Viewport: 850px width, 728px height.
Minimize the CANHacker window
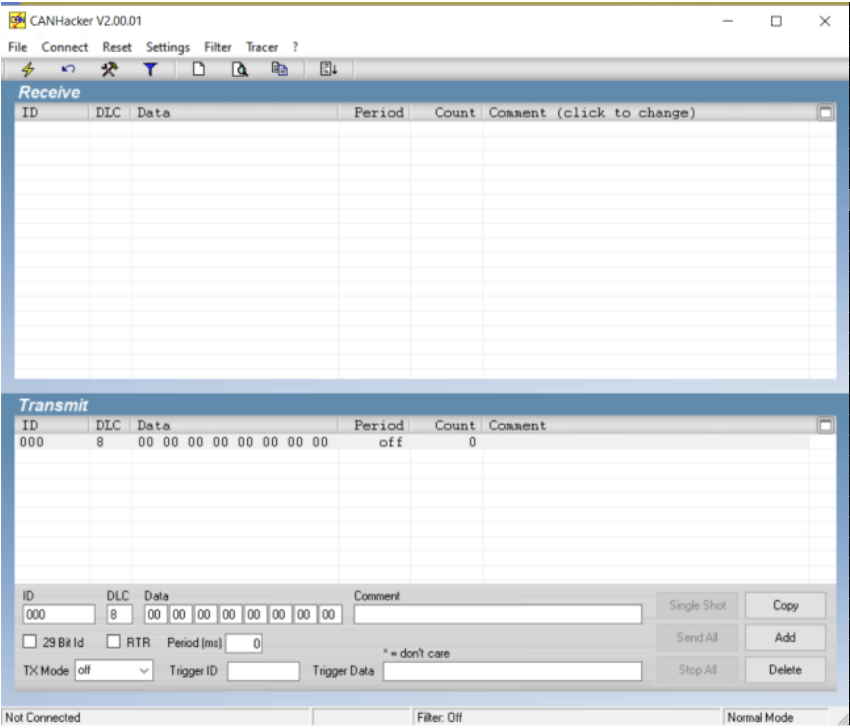[727, 21]
